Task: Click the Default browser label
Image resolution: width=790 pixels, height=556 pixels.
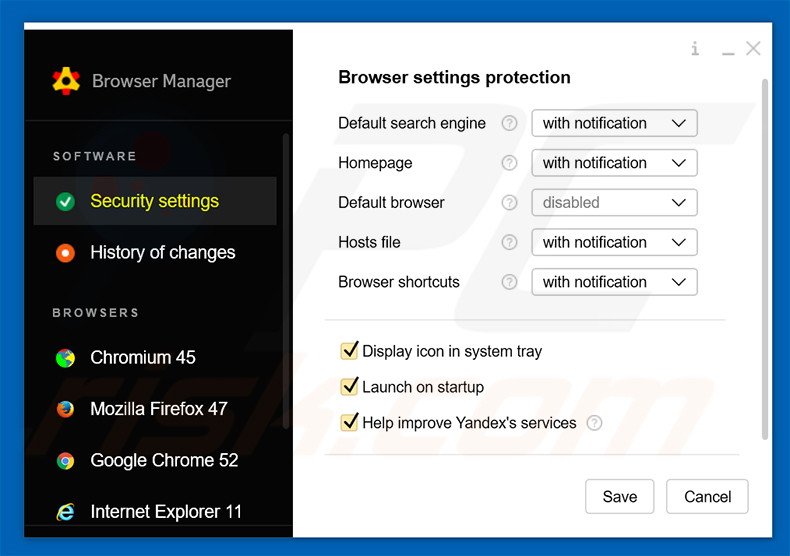Action: point(391,202)
